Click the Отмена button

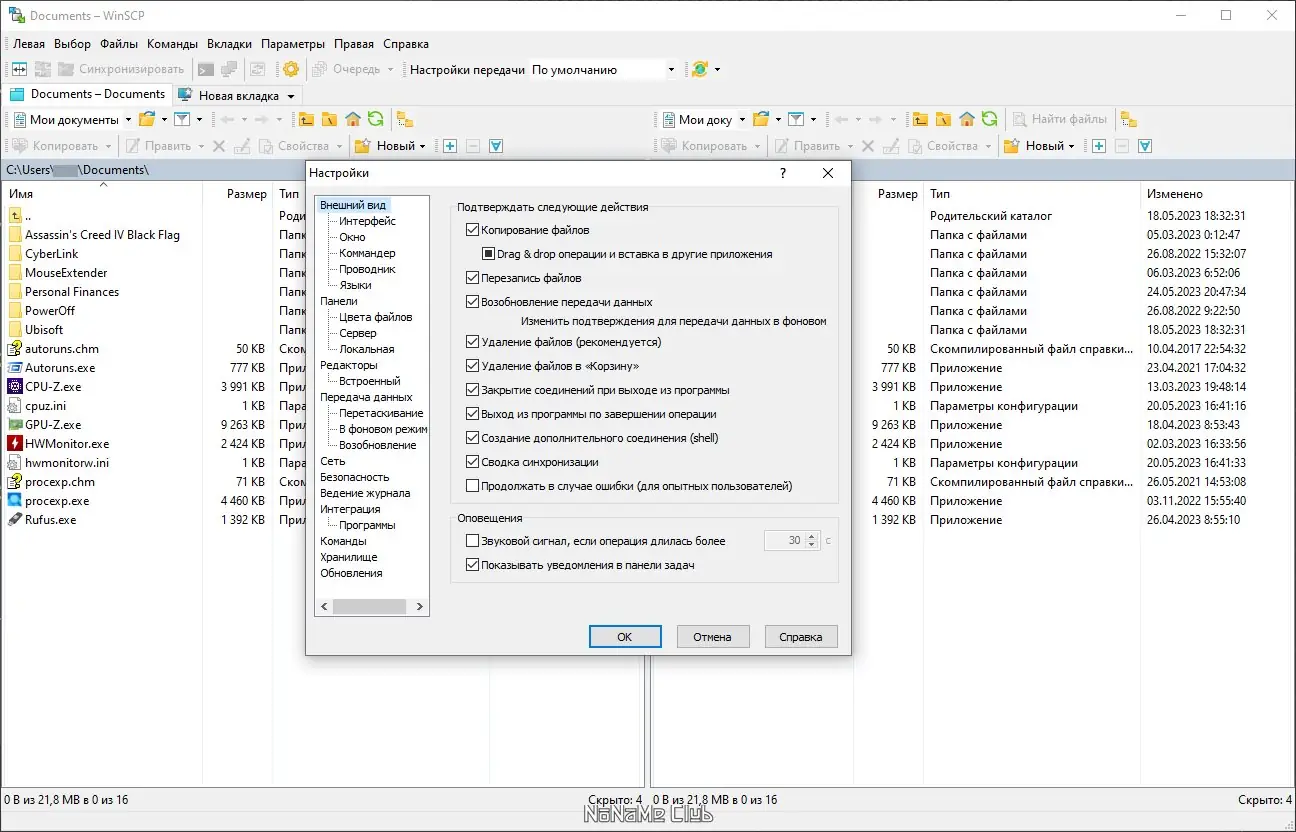713,636
